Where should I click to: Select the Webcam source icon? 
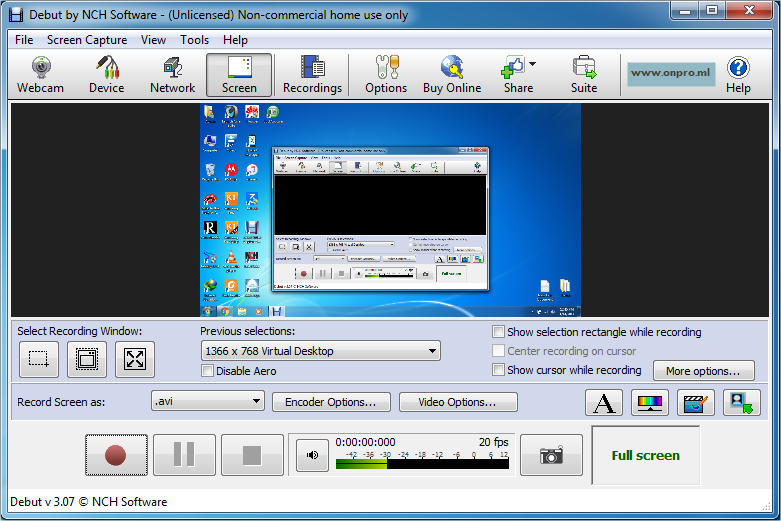[x=41, y=75]
